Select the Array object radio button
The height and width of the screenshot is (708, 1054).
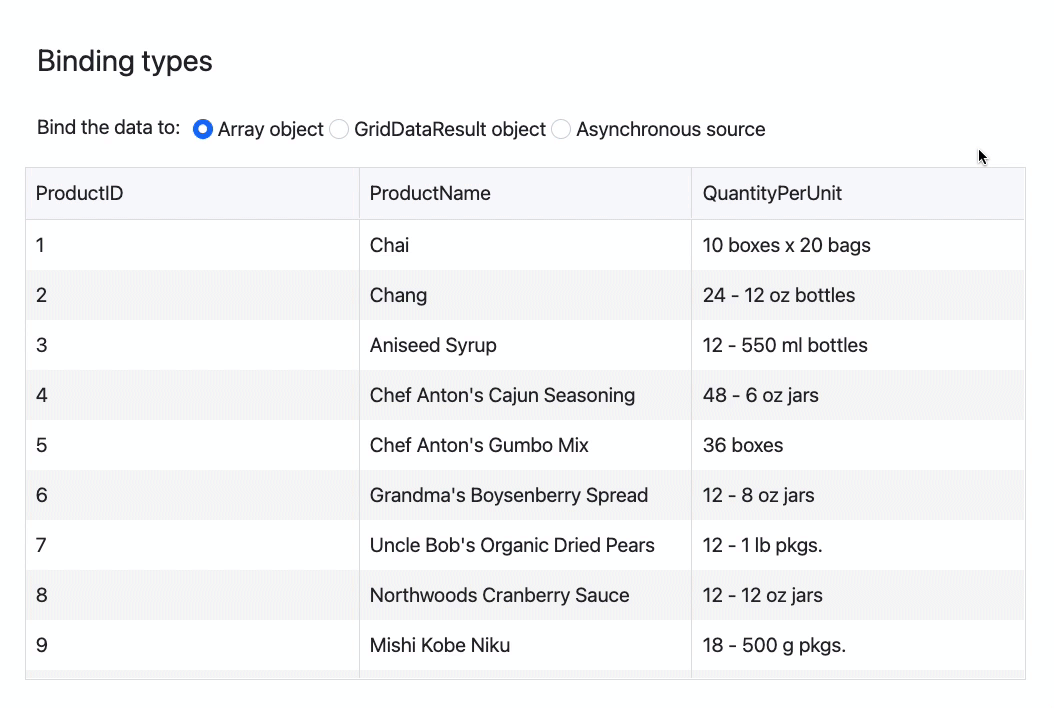(203, 129)
